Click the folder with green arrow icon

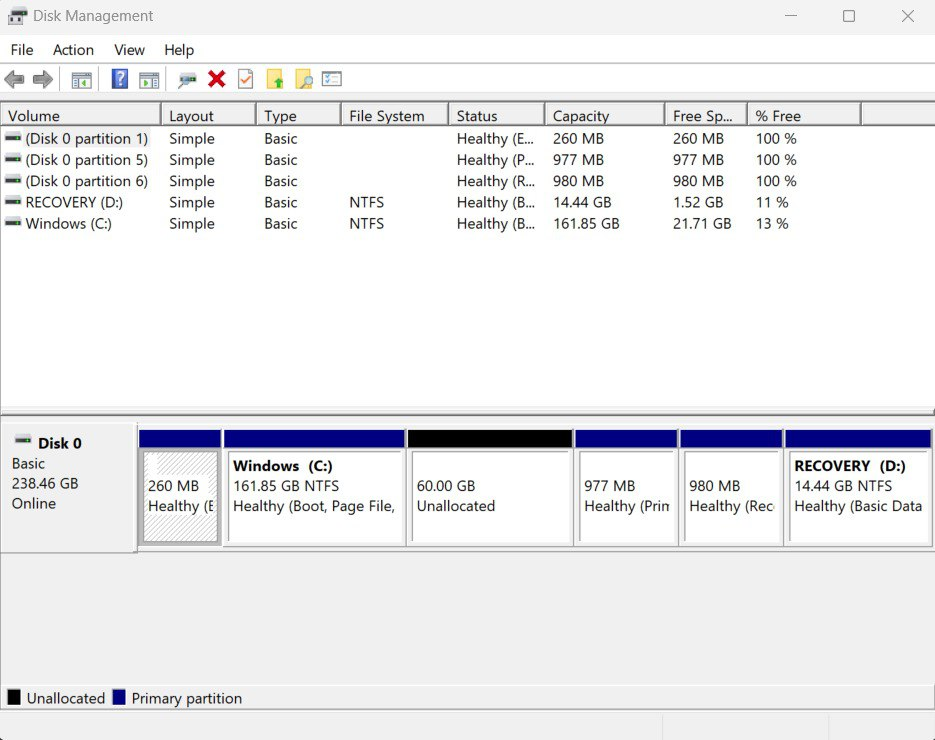(x=275, y=80)
